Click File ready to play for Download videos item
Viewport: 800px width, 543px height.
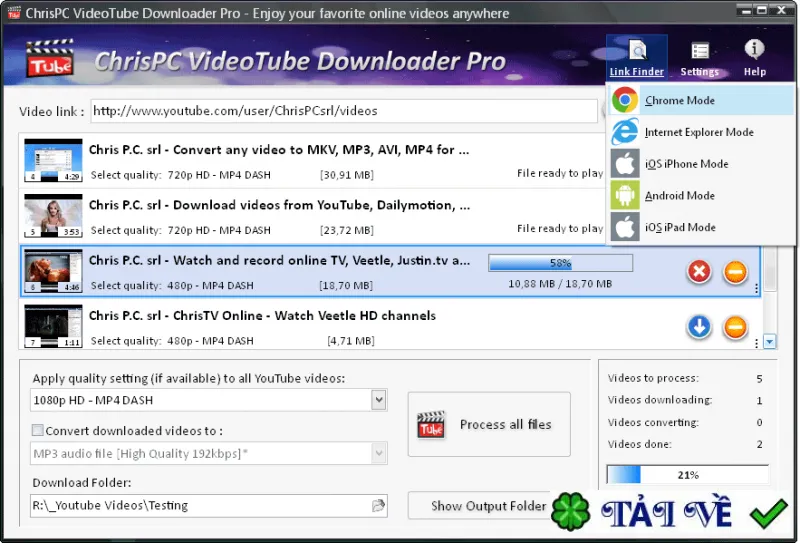pyautogui.click(x=560, y=228)
